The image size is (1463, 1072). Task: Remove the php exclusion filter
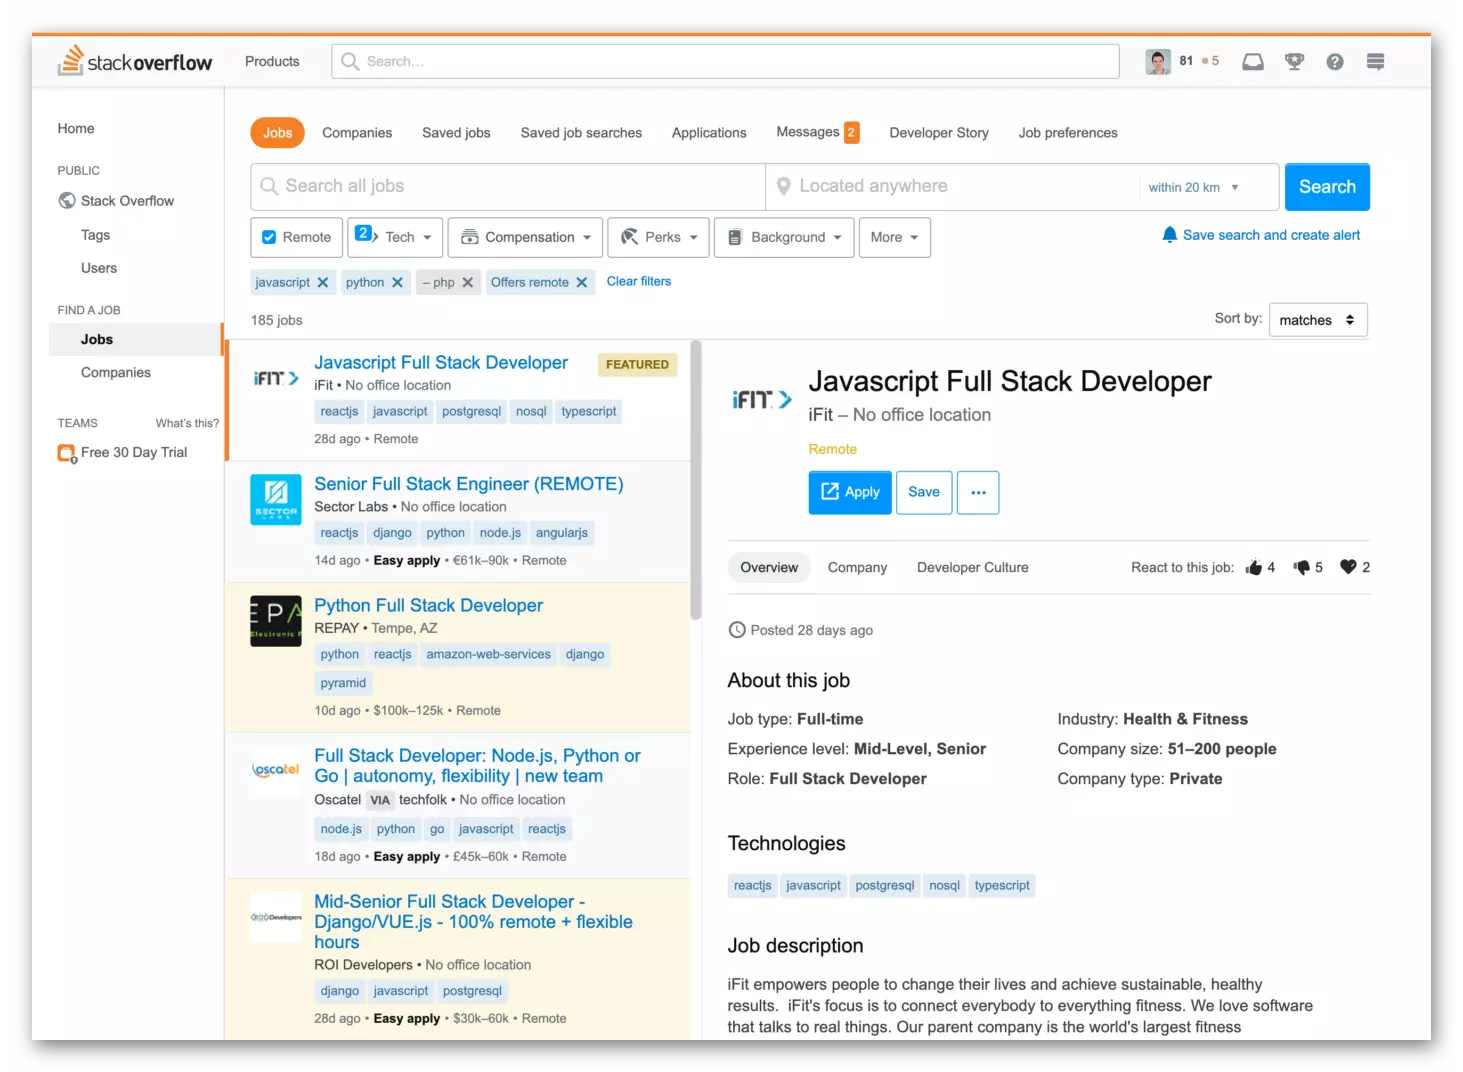point(467,283)
